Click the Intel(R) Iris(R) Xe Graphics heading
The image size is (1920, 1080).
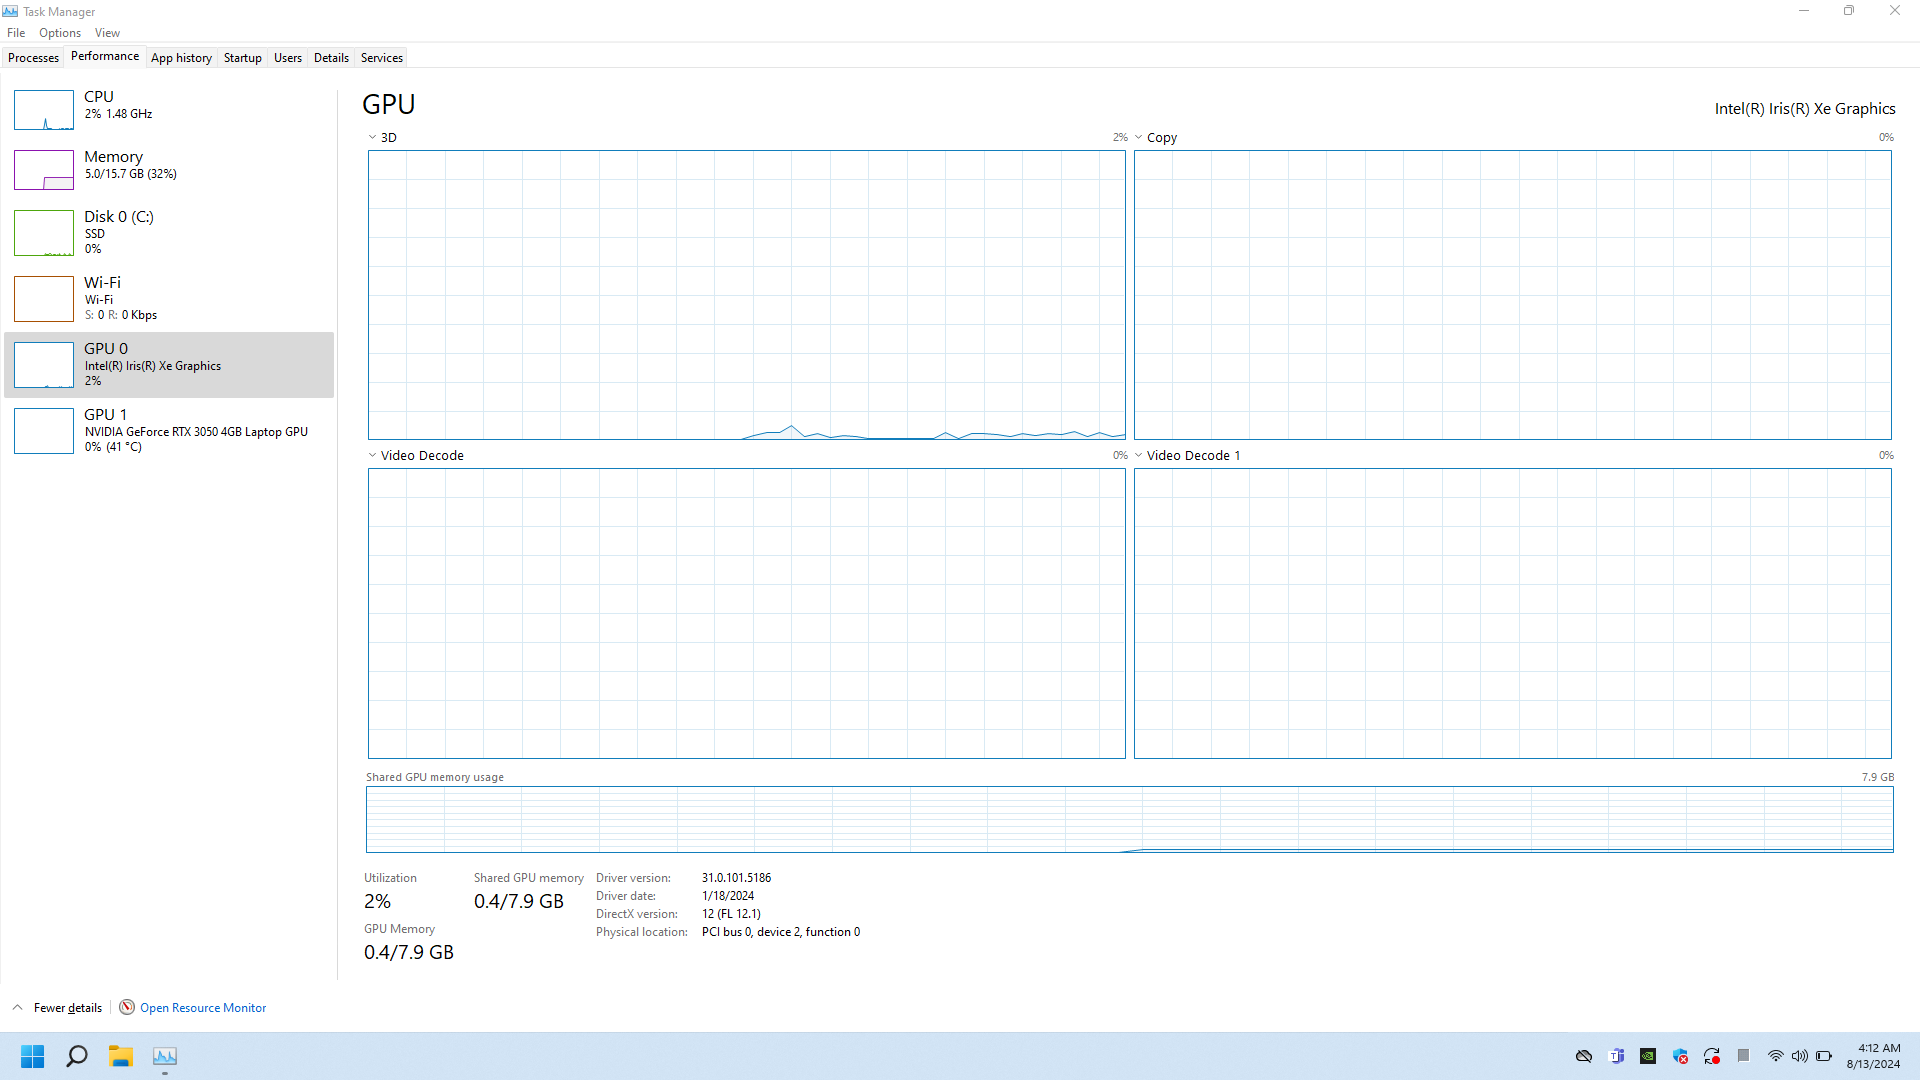point(1805,109)
